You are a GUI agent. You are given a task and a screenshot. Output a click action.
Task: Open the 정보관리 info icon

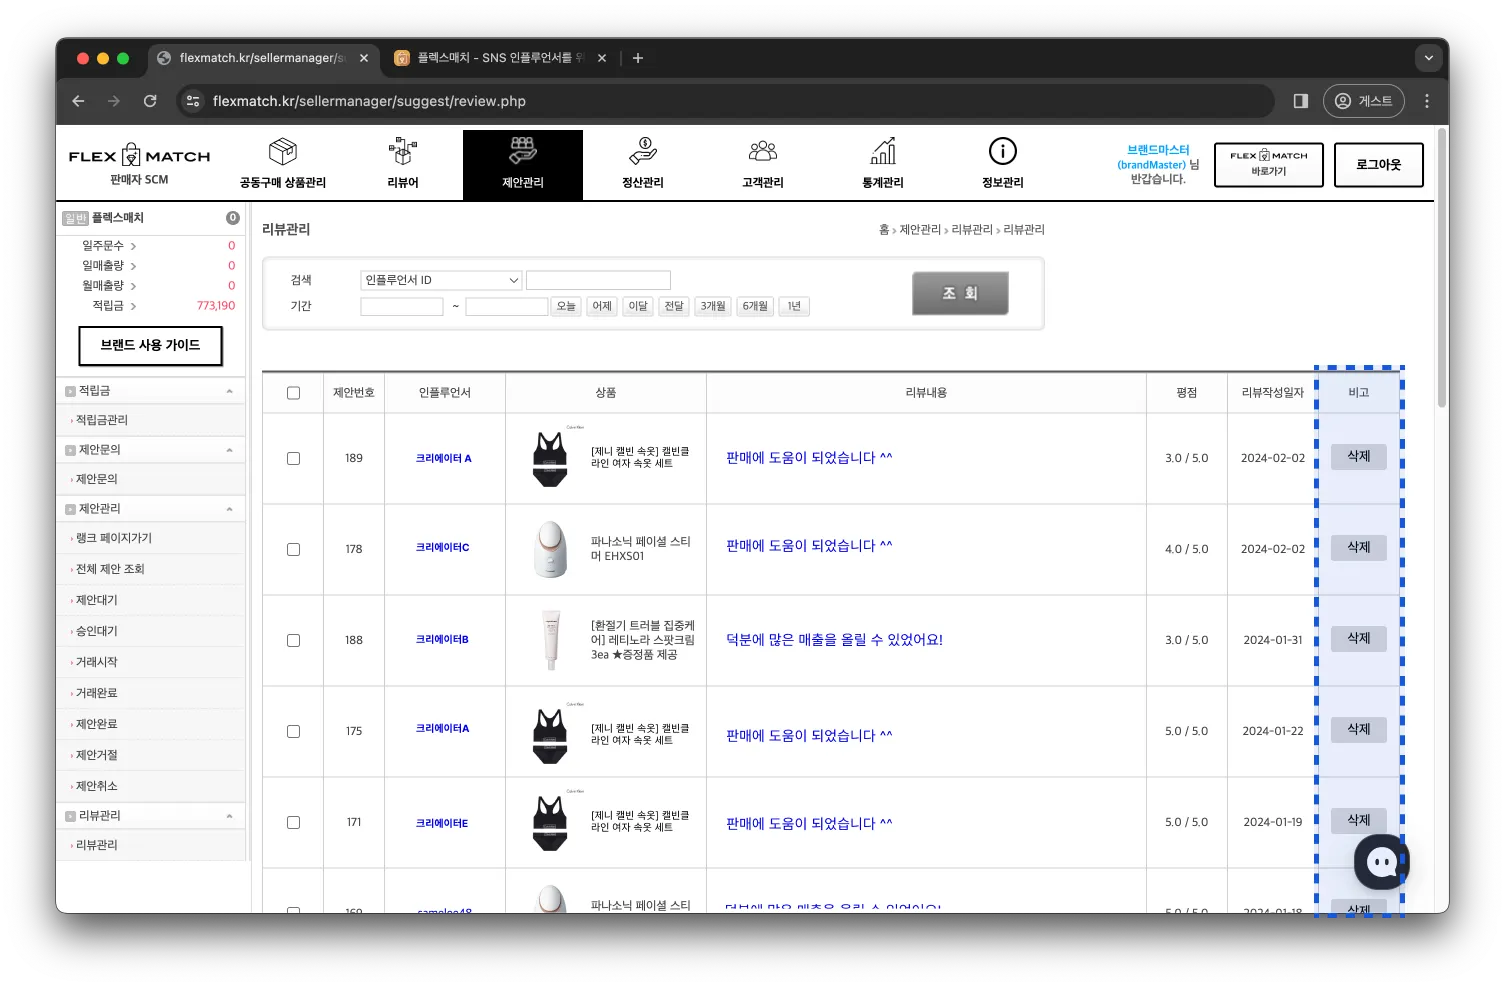tap(1003, 151)
